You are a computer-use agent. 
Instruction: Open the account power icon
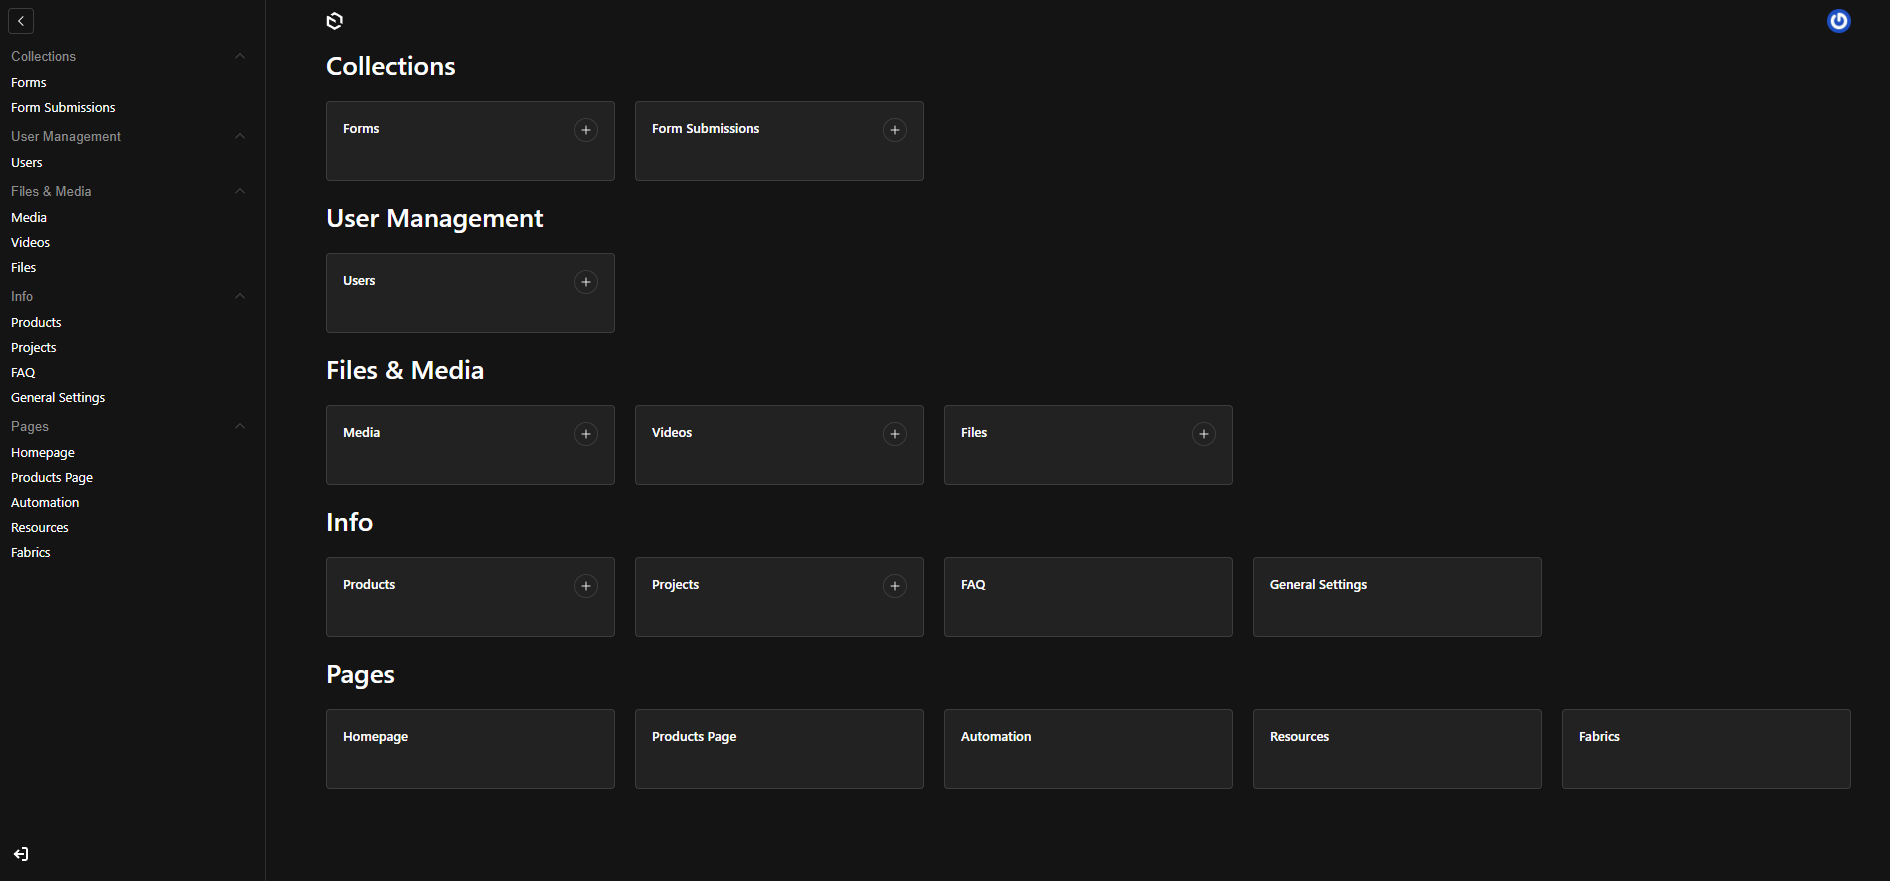click(1838, 21)
